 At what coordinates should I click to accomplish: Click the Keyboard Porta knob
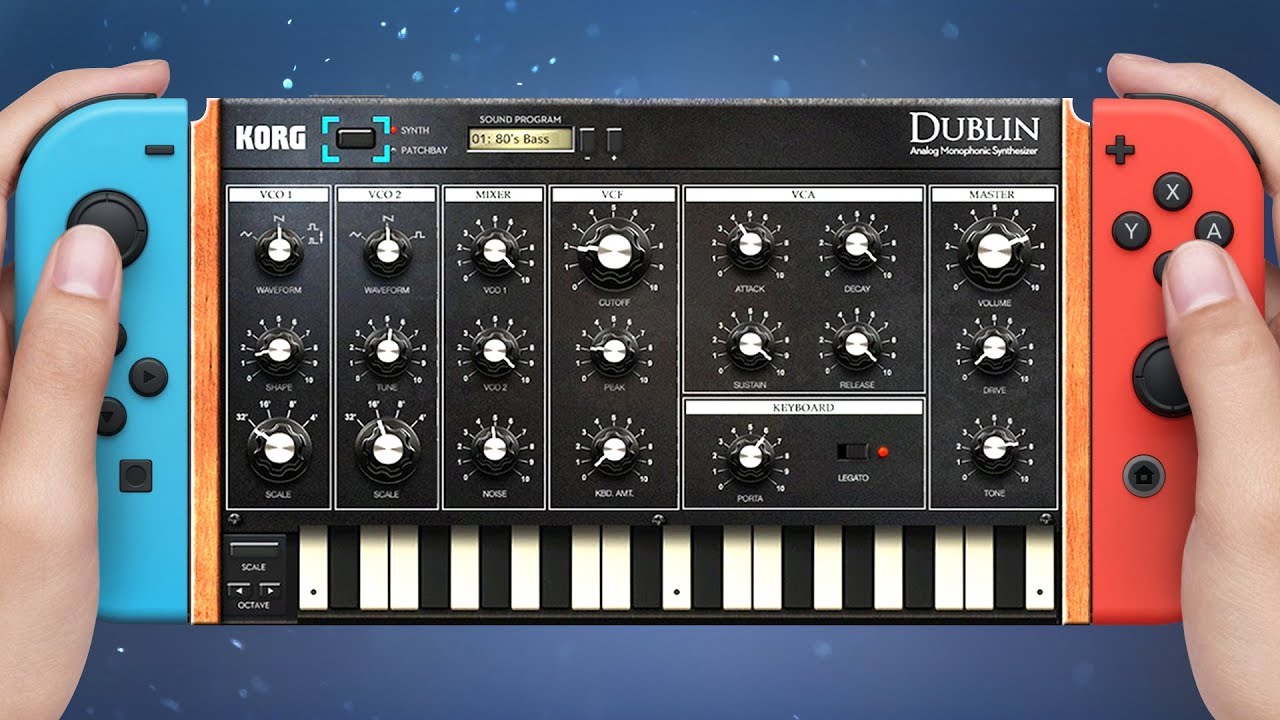750,457
